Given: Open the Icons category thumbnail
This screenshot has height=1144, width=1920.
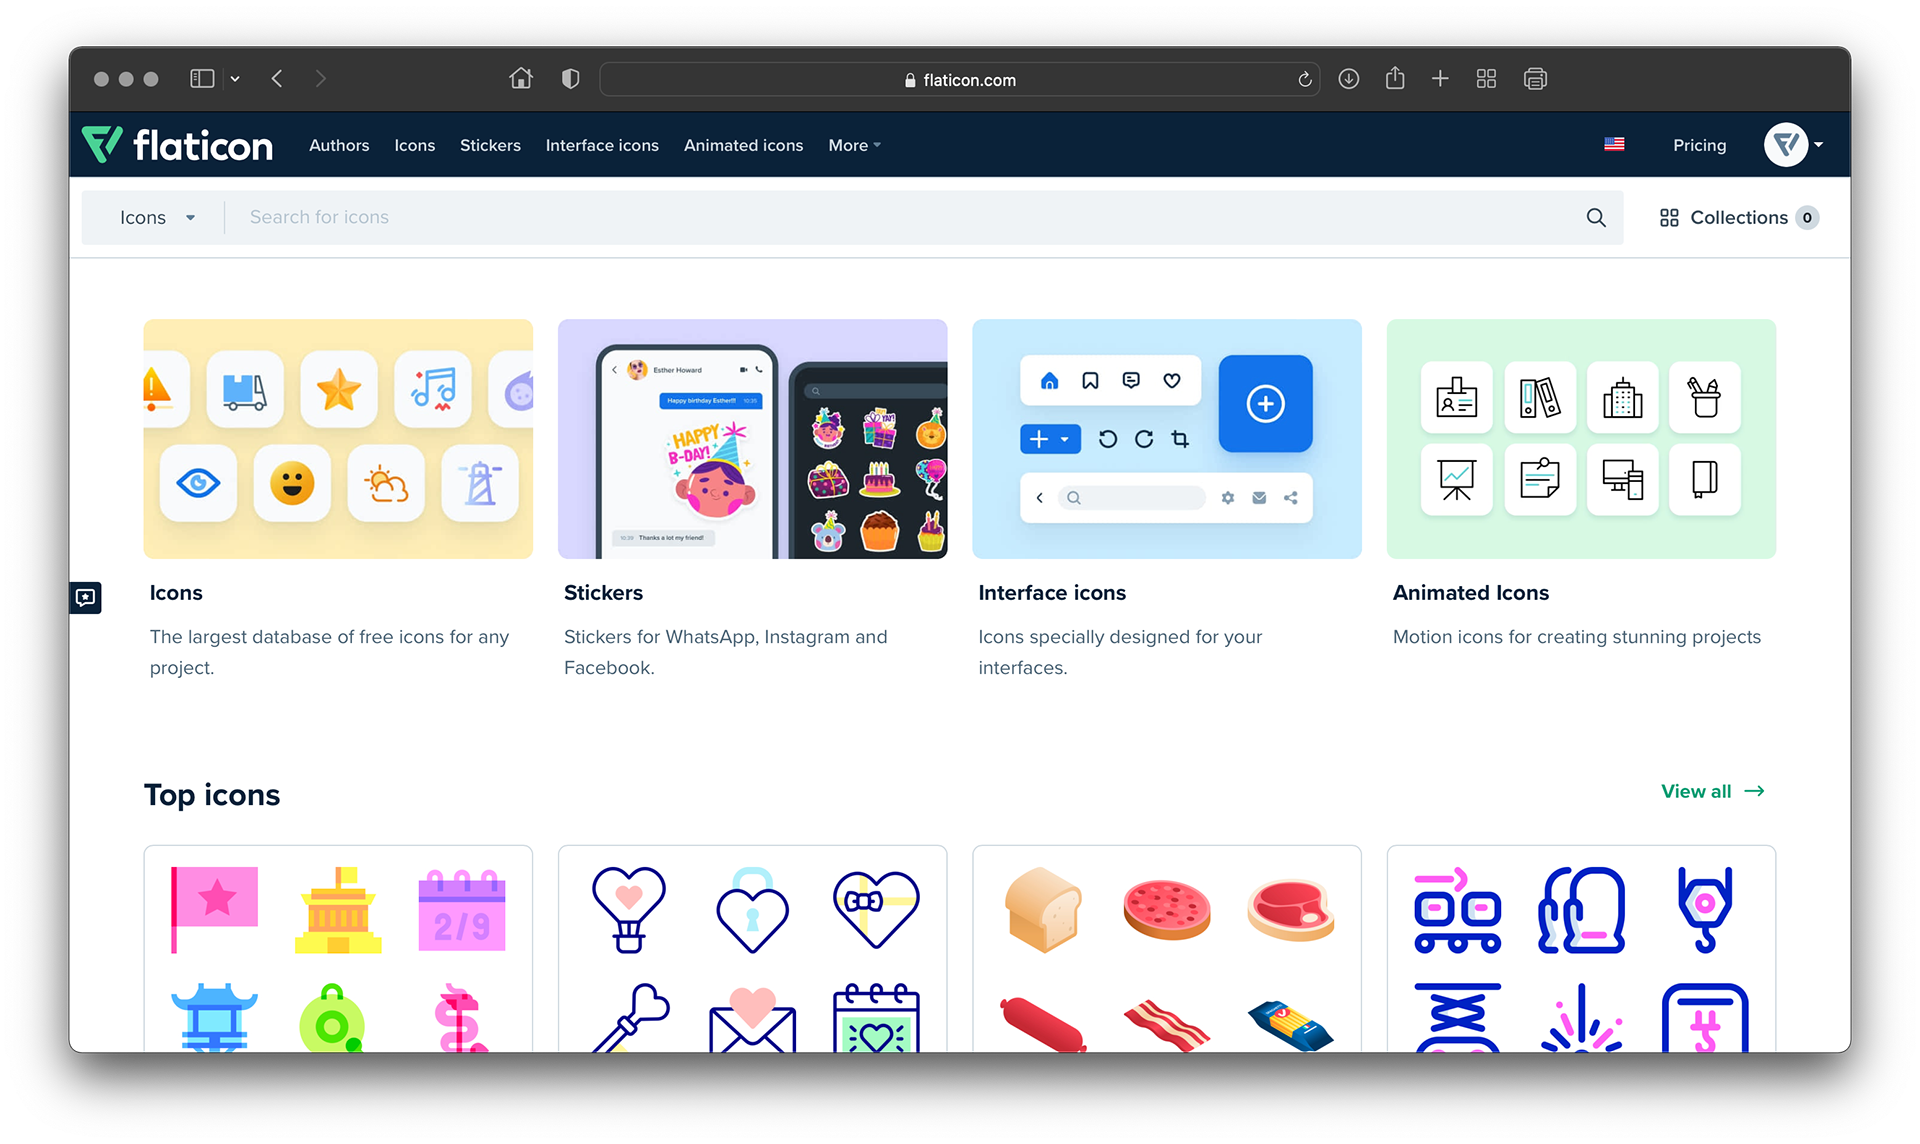Looking at the screenshot, I should pos(338,439).
